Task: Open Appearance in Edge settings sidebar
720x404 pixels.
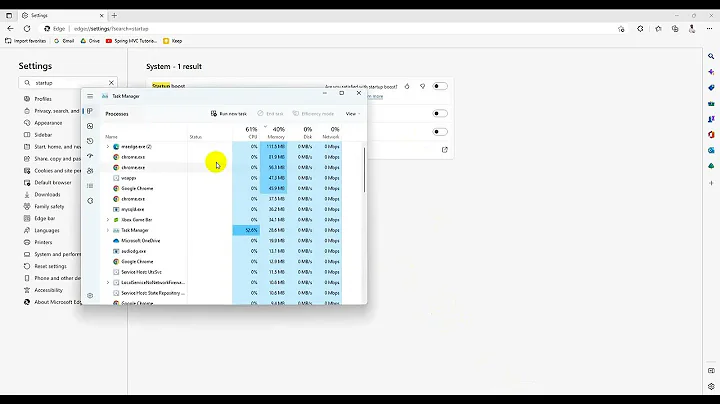Action: [48, 123]
